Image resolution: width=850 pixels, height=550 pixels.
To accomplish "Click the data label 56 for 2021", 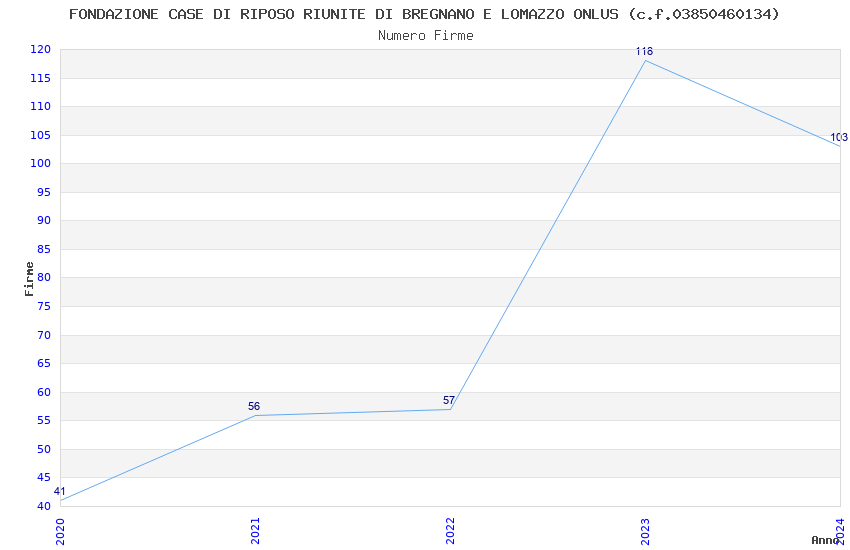I will pyautogui.click(x=254, y=406).
